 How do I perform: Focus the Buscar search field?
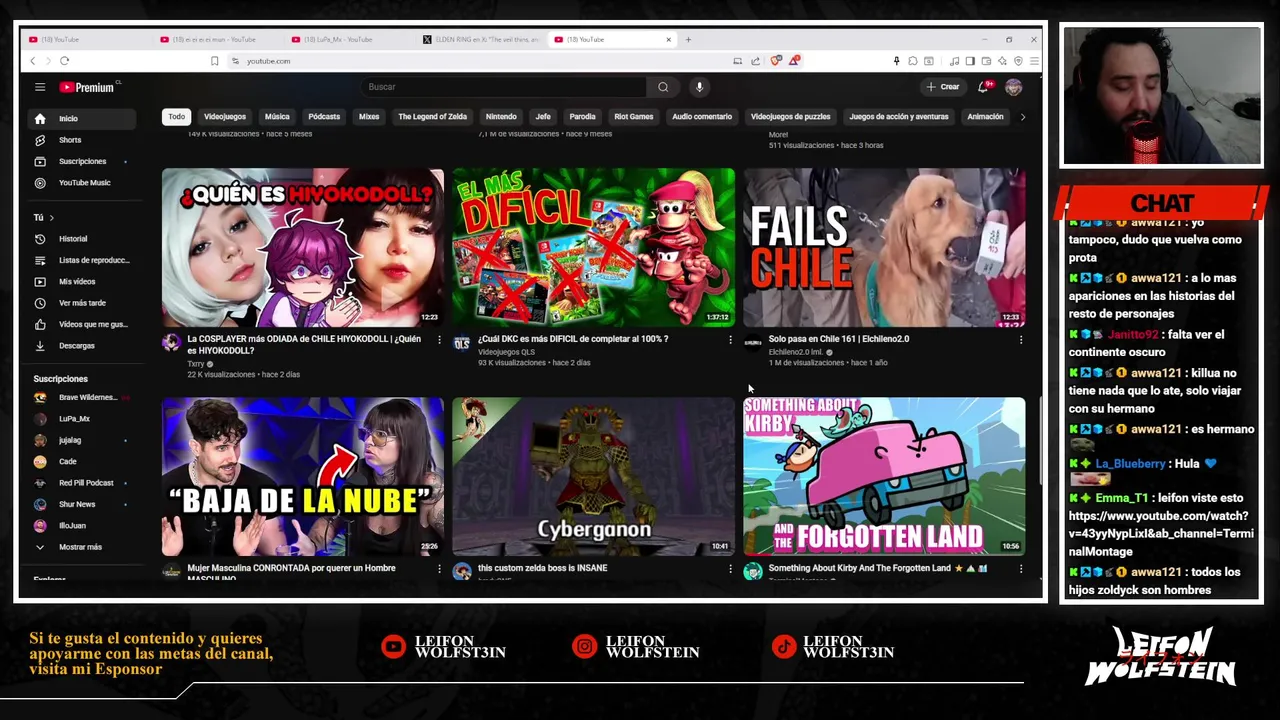[503, 87]
